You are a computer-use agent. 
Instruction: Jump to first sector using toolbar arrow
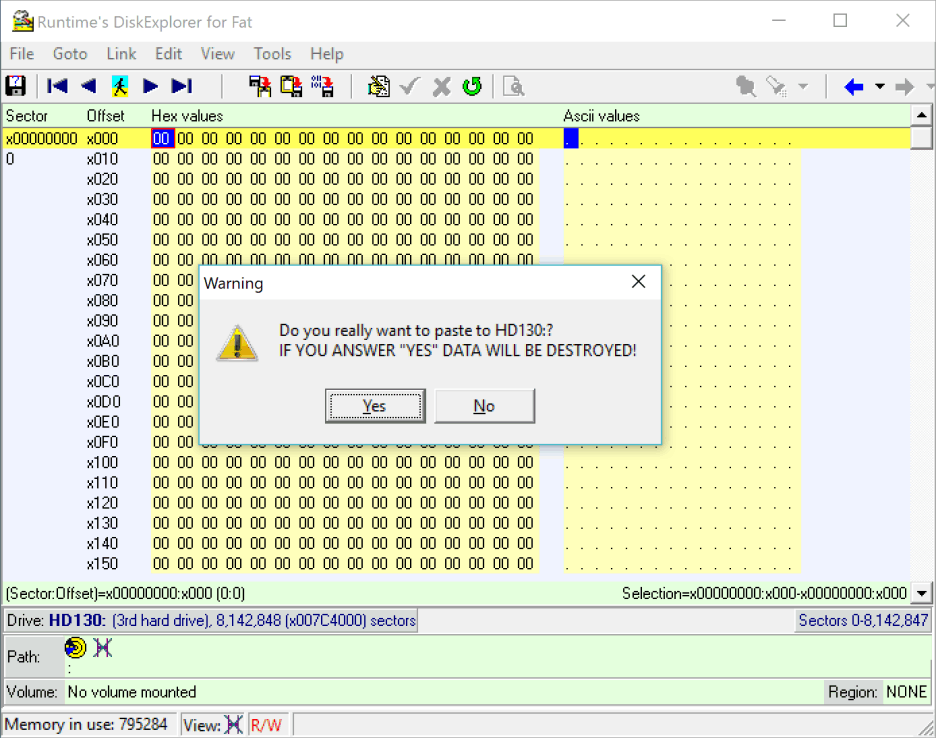58,86
